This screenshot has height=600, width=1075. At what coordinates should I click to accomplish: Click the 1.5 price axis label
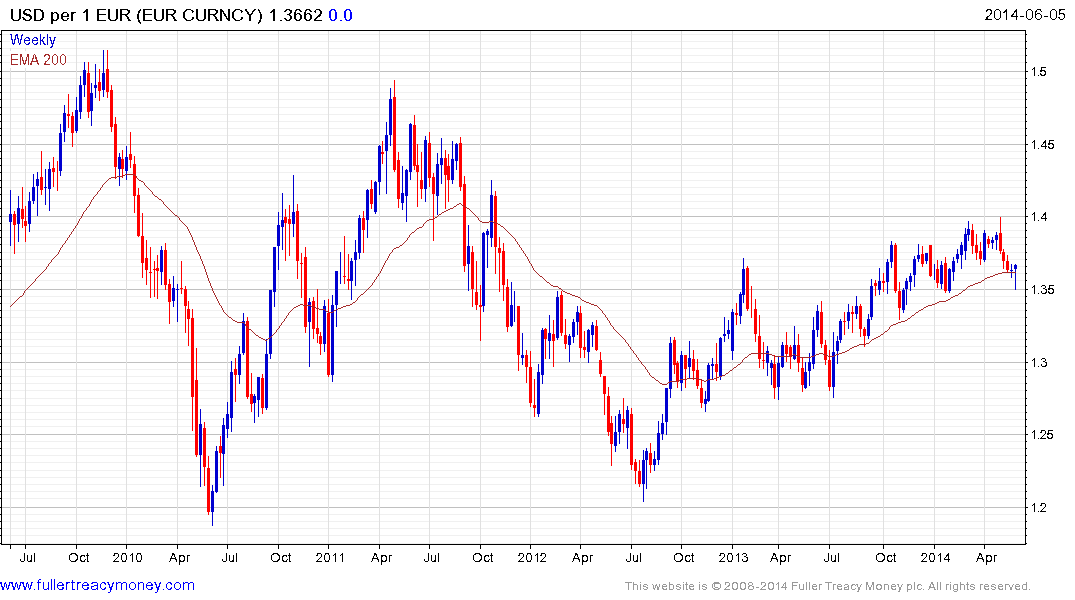coord(1038,71)
